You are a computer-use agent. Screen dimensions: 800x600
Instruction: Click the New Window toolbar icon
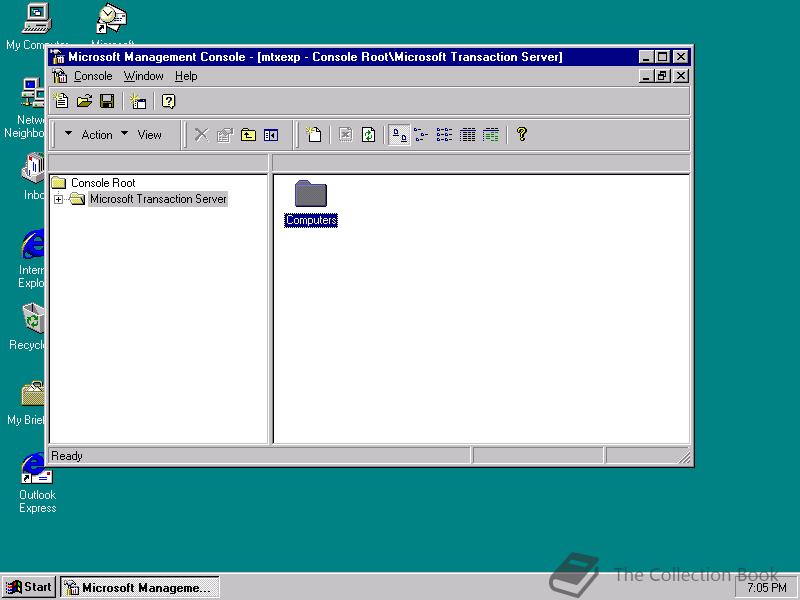pos(138,101)
